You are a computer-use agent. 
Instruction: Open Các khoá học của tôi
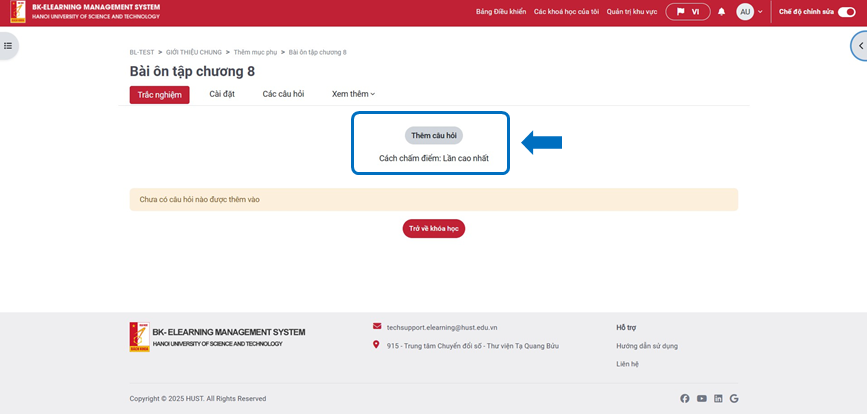click(566, 12)
